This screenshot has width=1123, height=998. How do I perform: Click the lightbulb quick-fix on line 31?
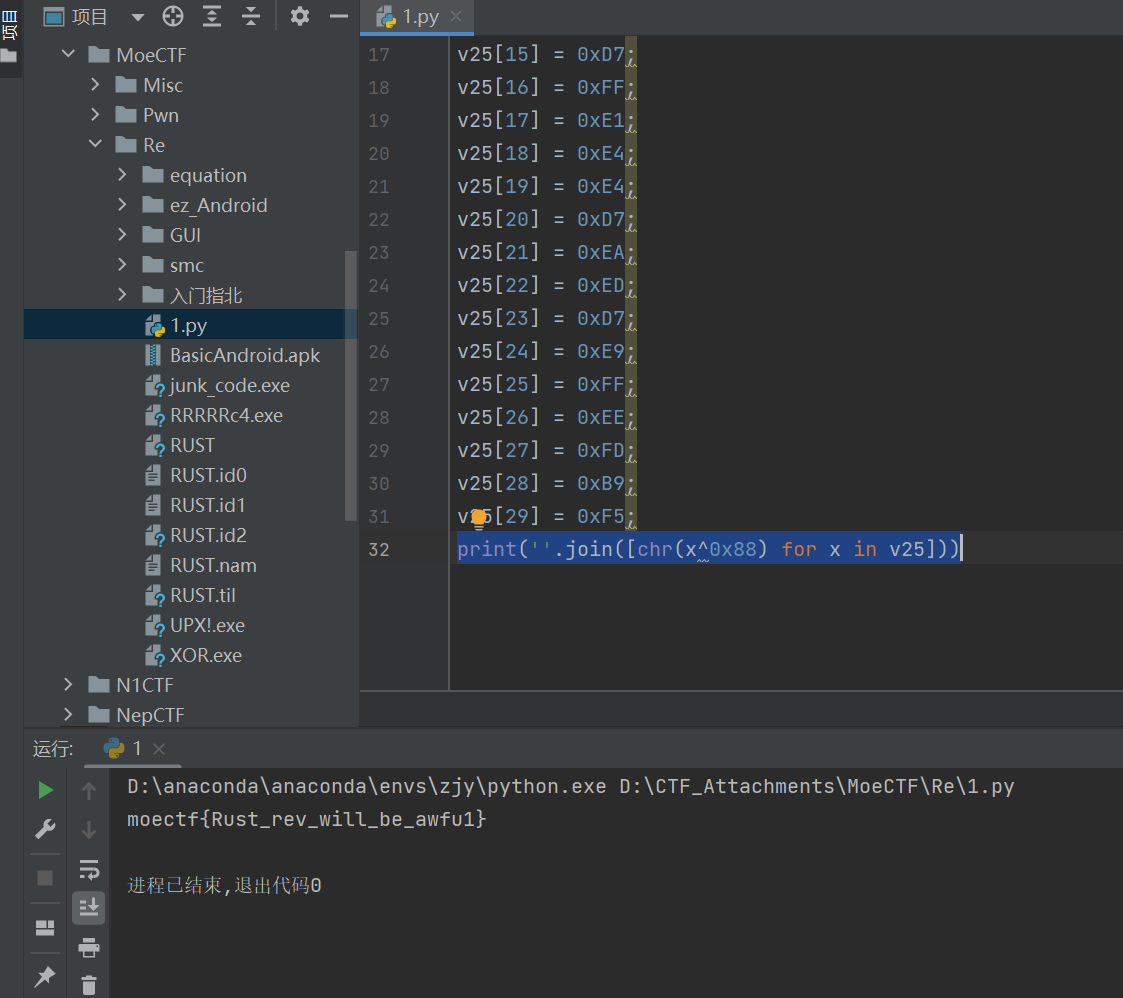coord(479,517)
